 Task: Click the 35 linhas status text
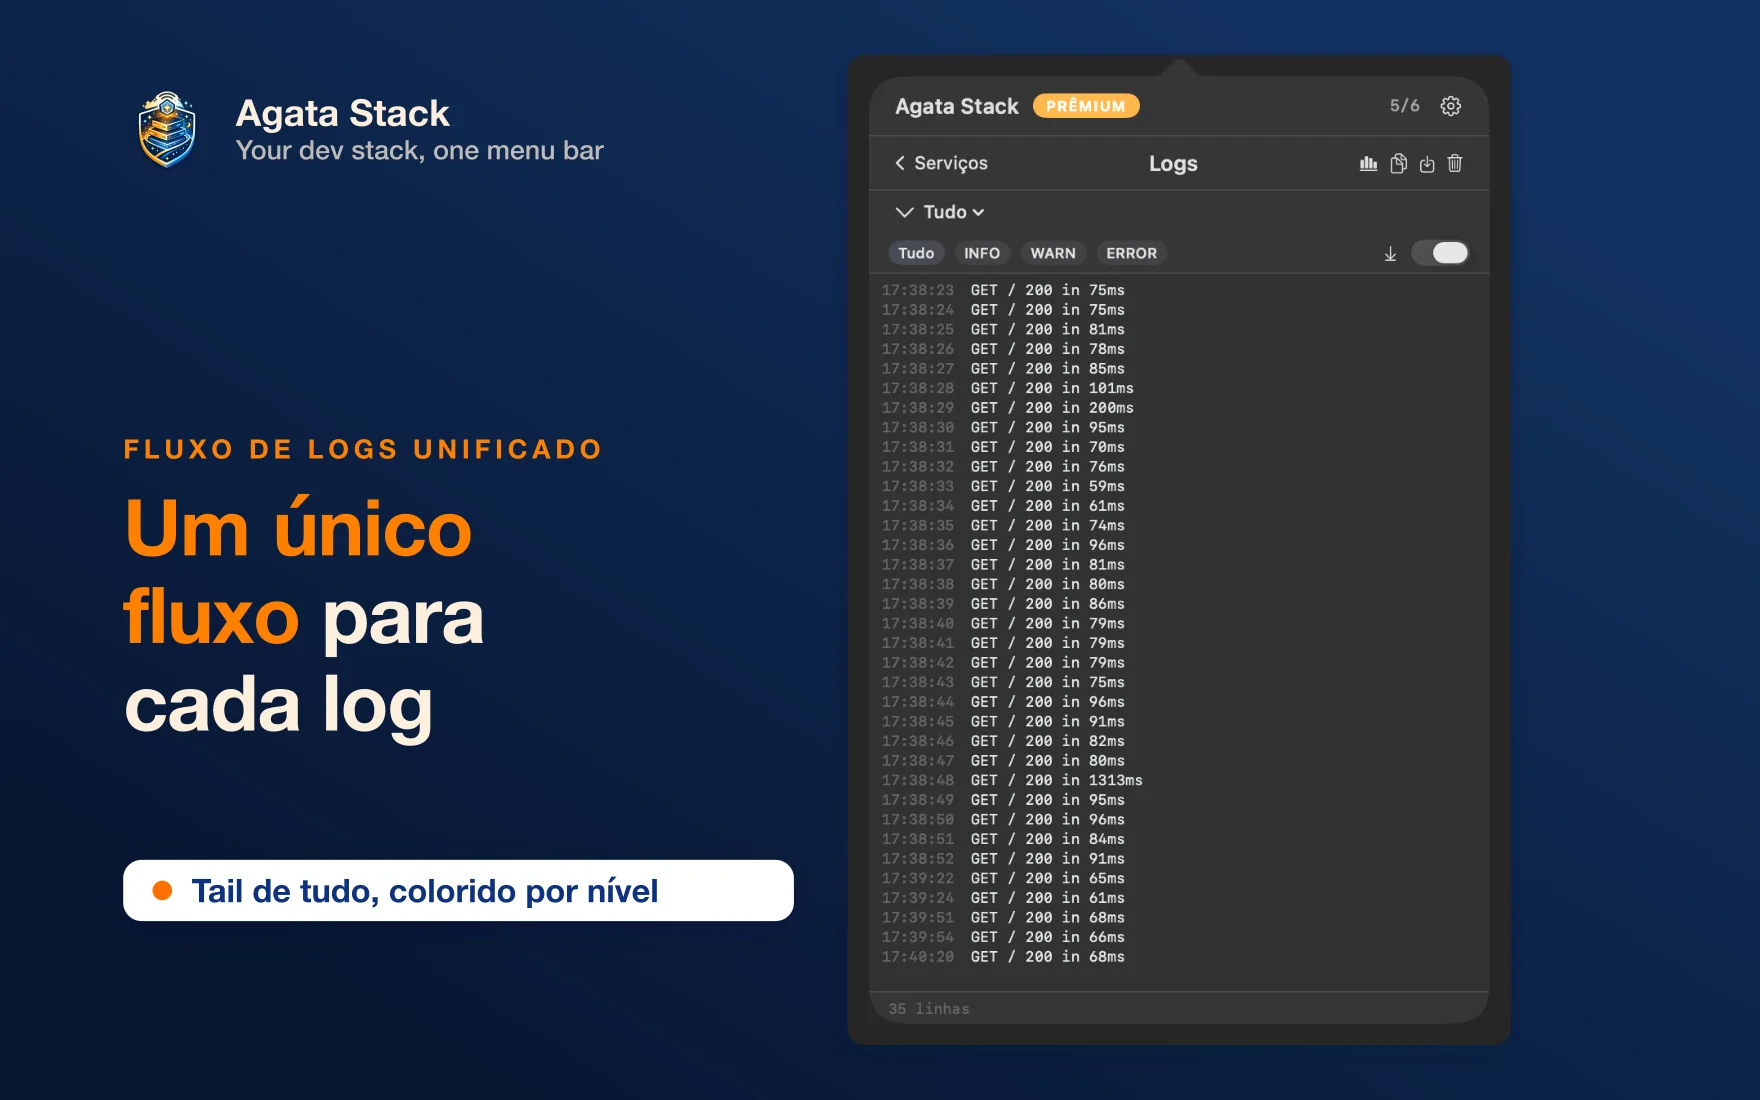pos(929,1009)
